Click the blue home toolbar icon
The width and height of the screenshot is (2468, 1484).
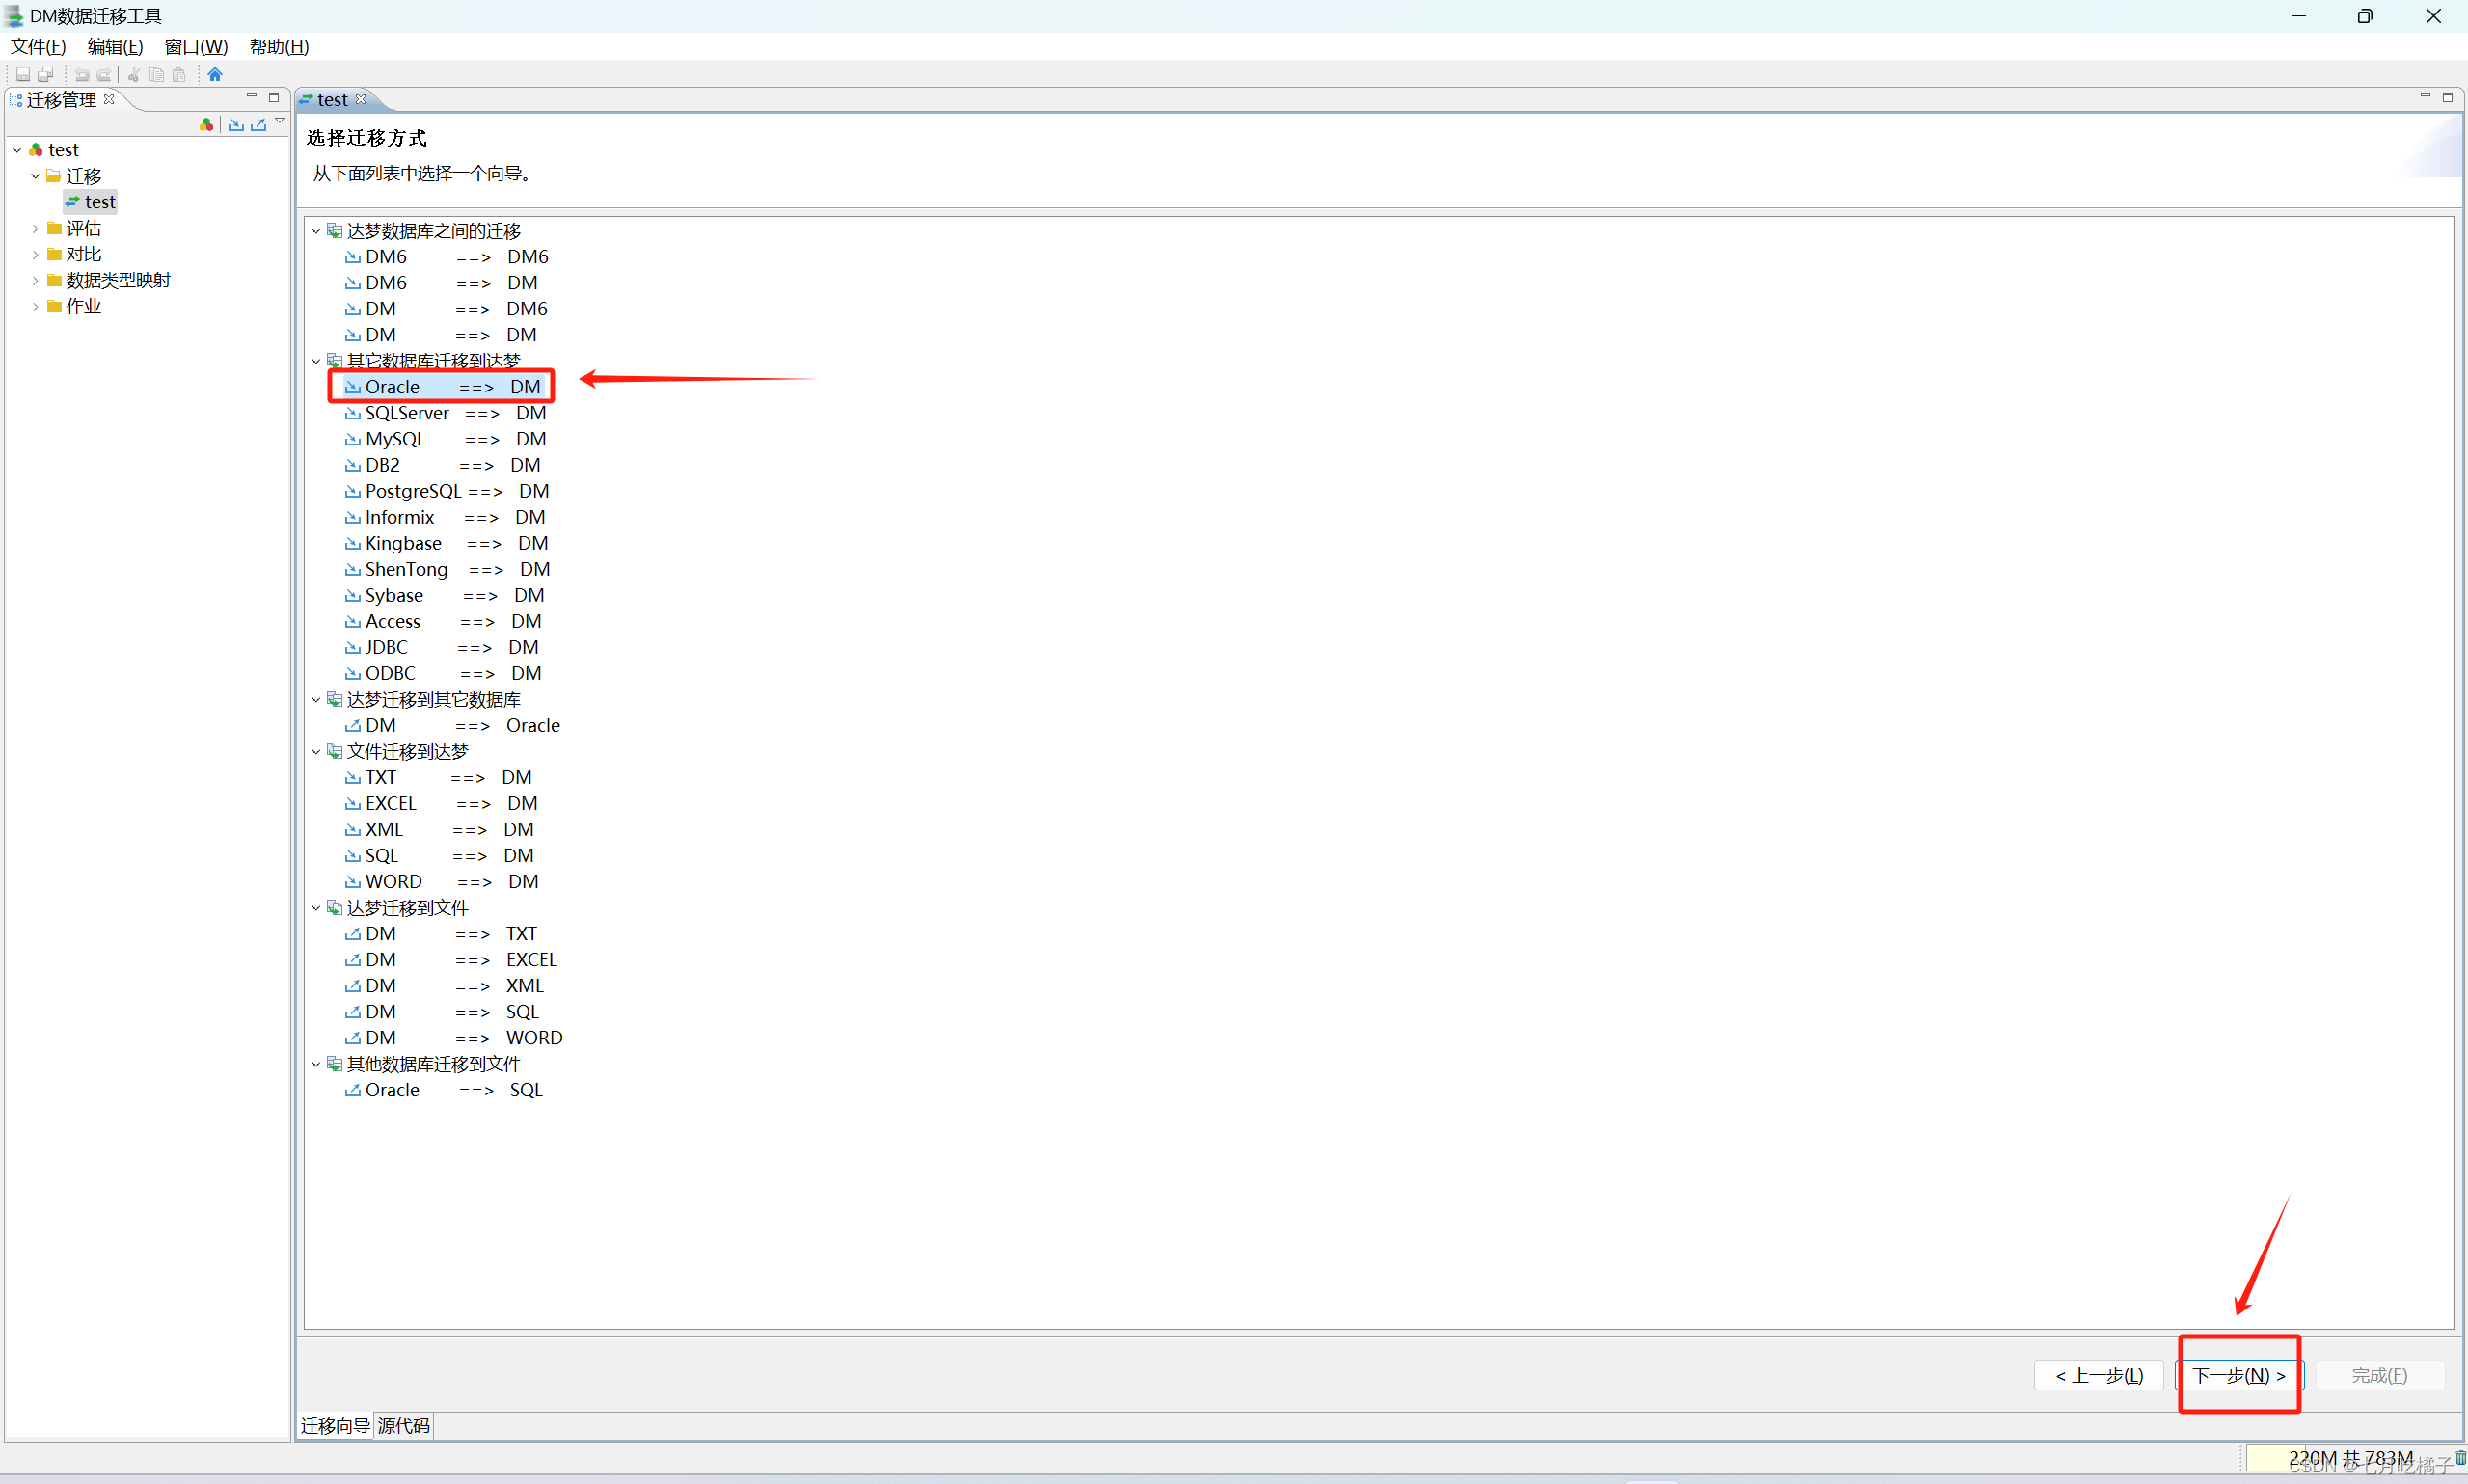(215, 74)
